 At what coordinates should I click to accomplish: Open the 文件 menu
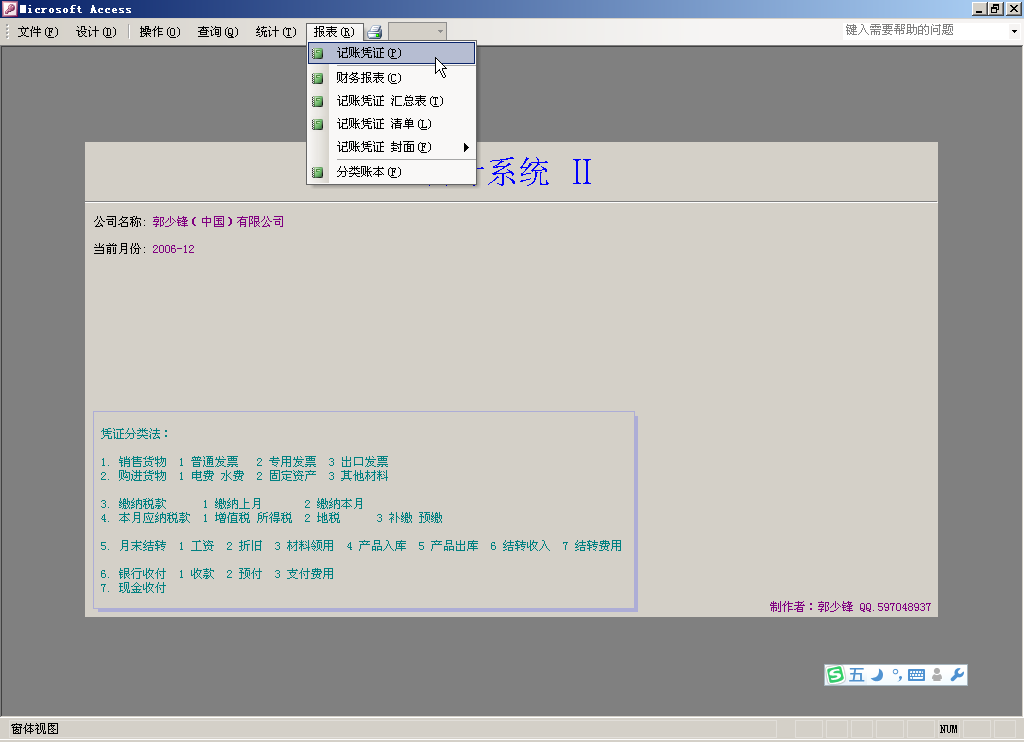pos(37,32)
